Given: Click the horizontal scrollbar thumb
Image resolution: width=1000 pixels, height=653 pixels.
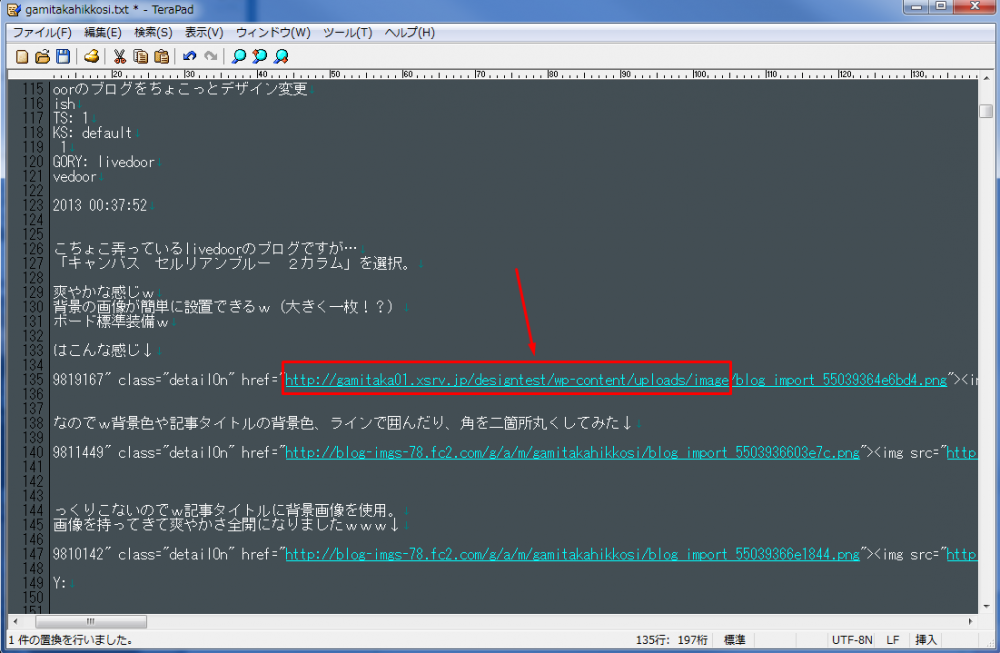Looking at the screenshot, I should pos(91,621).
